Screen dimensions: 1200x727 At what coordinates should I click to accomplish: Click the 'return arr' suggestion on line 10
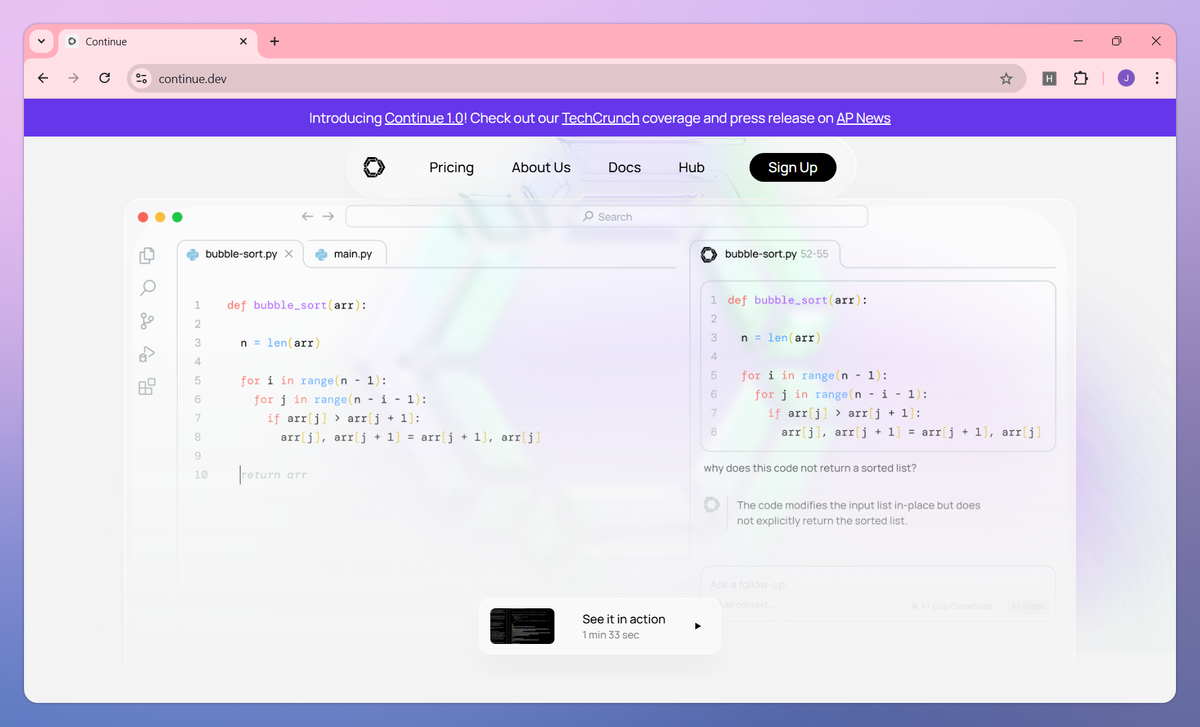[274, 475]
